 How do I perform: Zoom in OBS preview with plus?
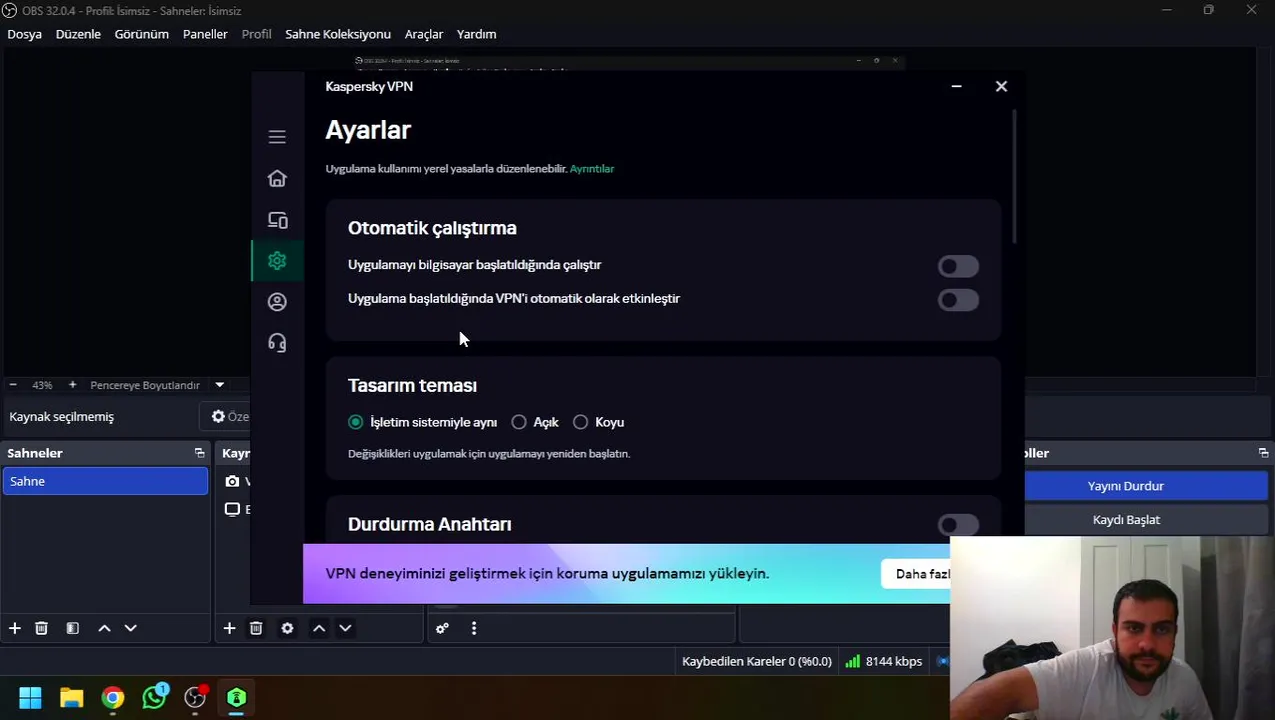pos(72,385)
